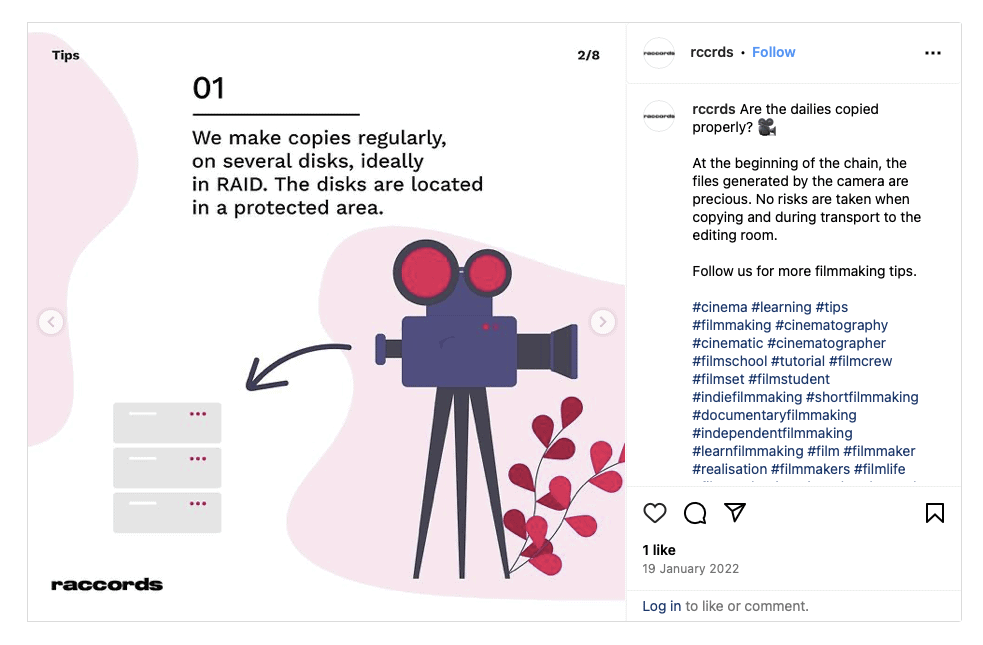Like the post with the heart icon
This screenshot has height=645, width=983.
coord(655,513)
